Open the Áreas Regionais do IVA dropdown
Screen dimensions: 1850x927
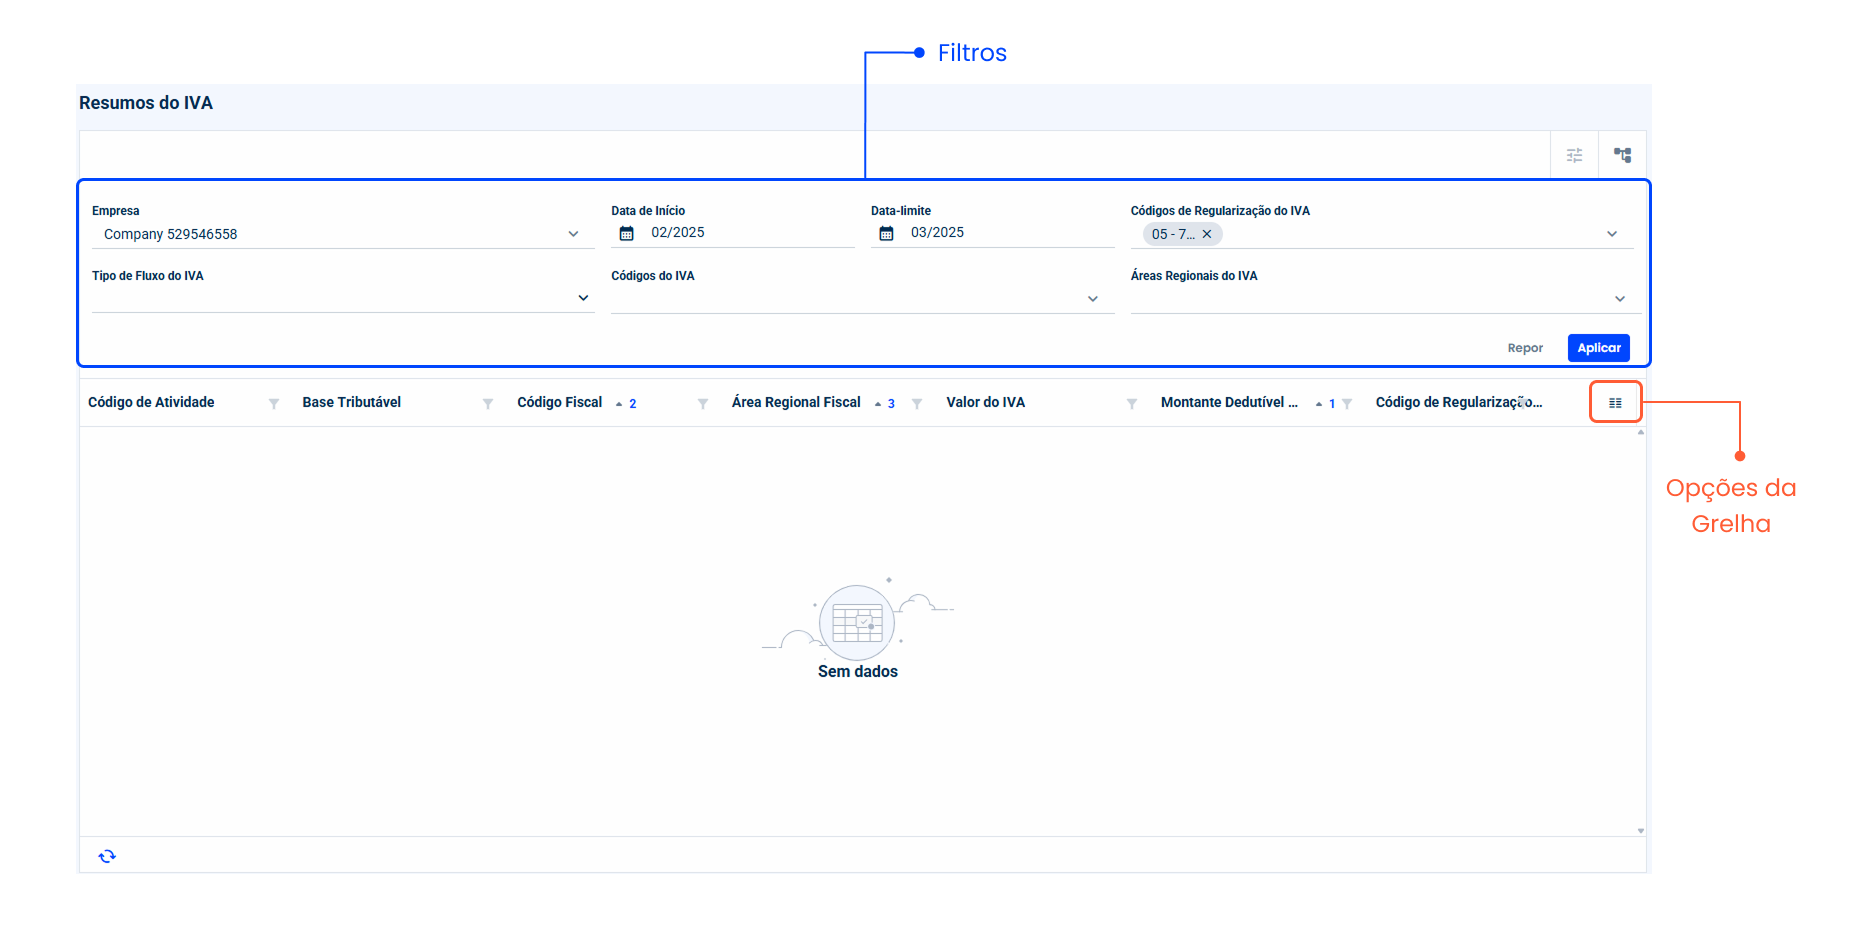click(1620, 299)
